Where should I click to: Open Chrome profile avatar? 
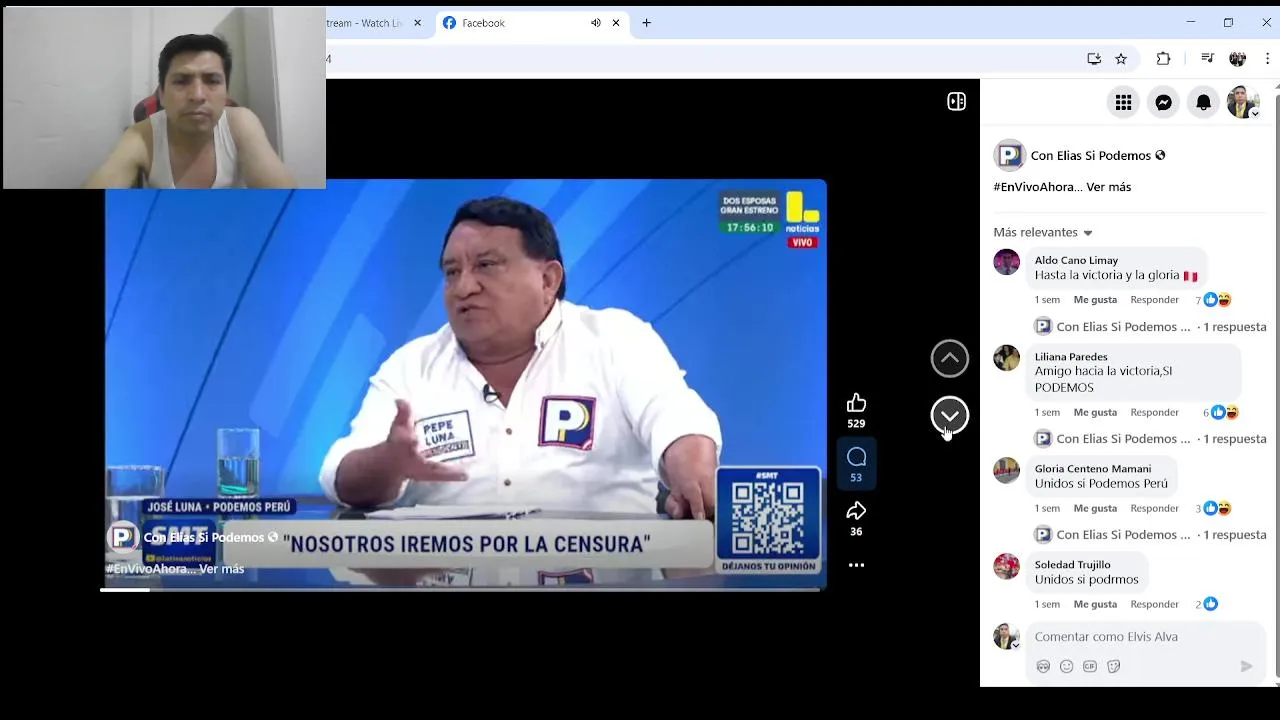click(x=1238, y=59)
